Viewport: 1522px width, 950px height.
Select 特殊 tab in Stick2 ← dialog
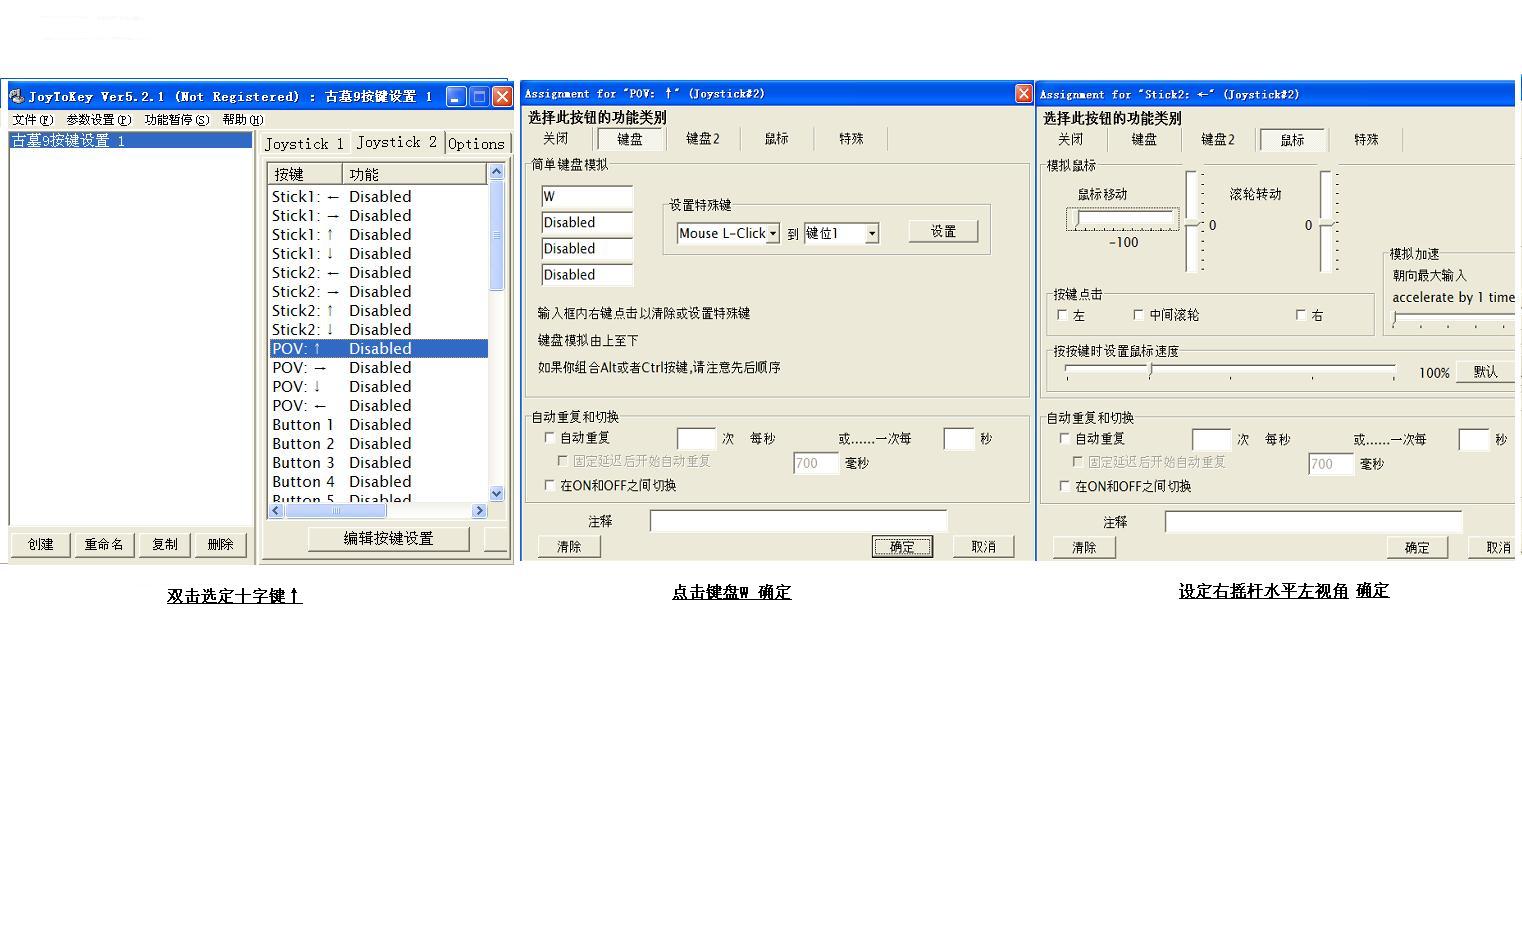coord(1366,140)
